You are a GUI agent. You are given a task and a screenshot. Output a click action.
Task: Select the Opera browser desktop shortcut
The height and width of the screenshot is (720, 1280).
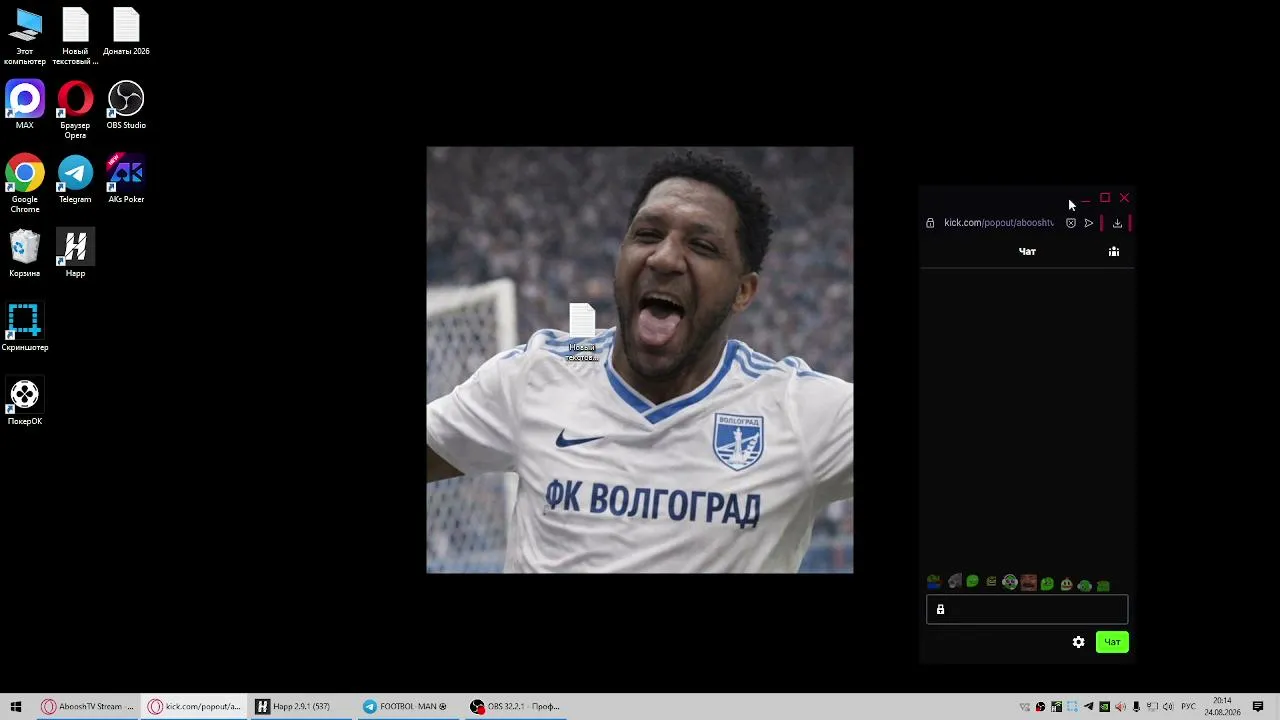point(75,110)
